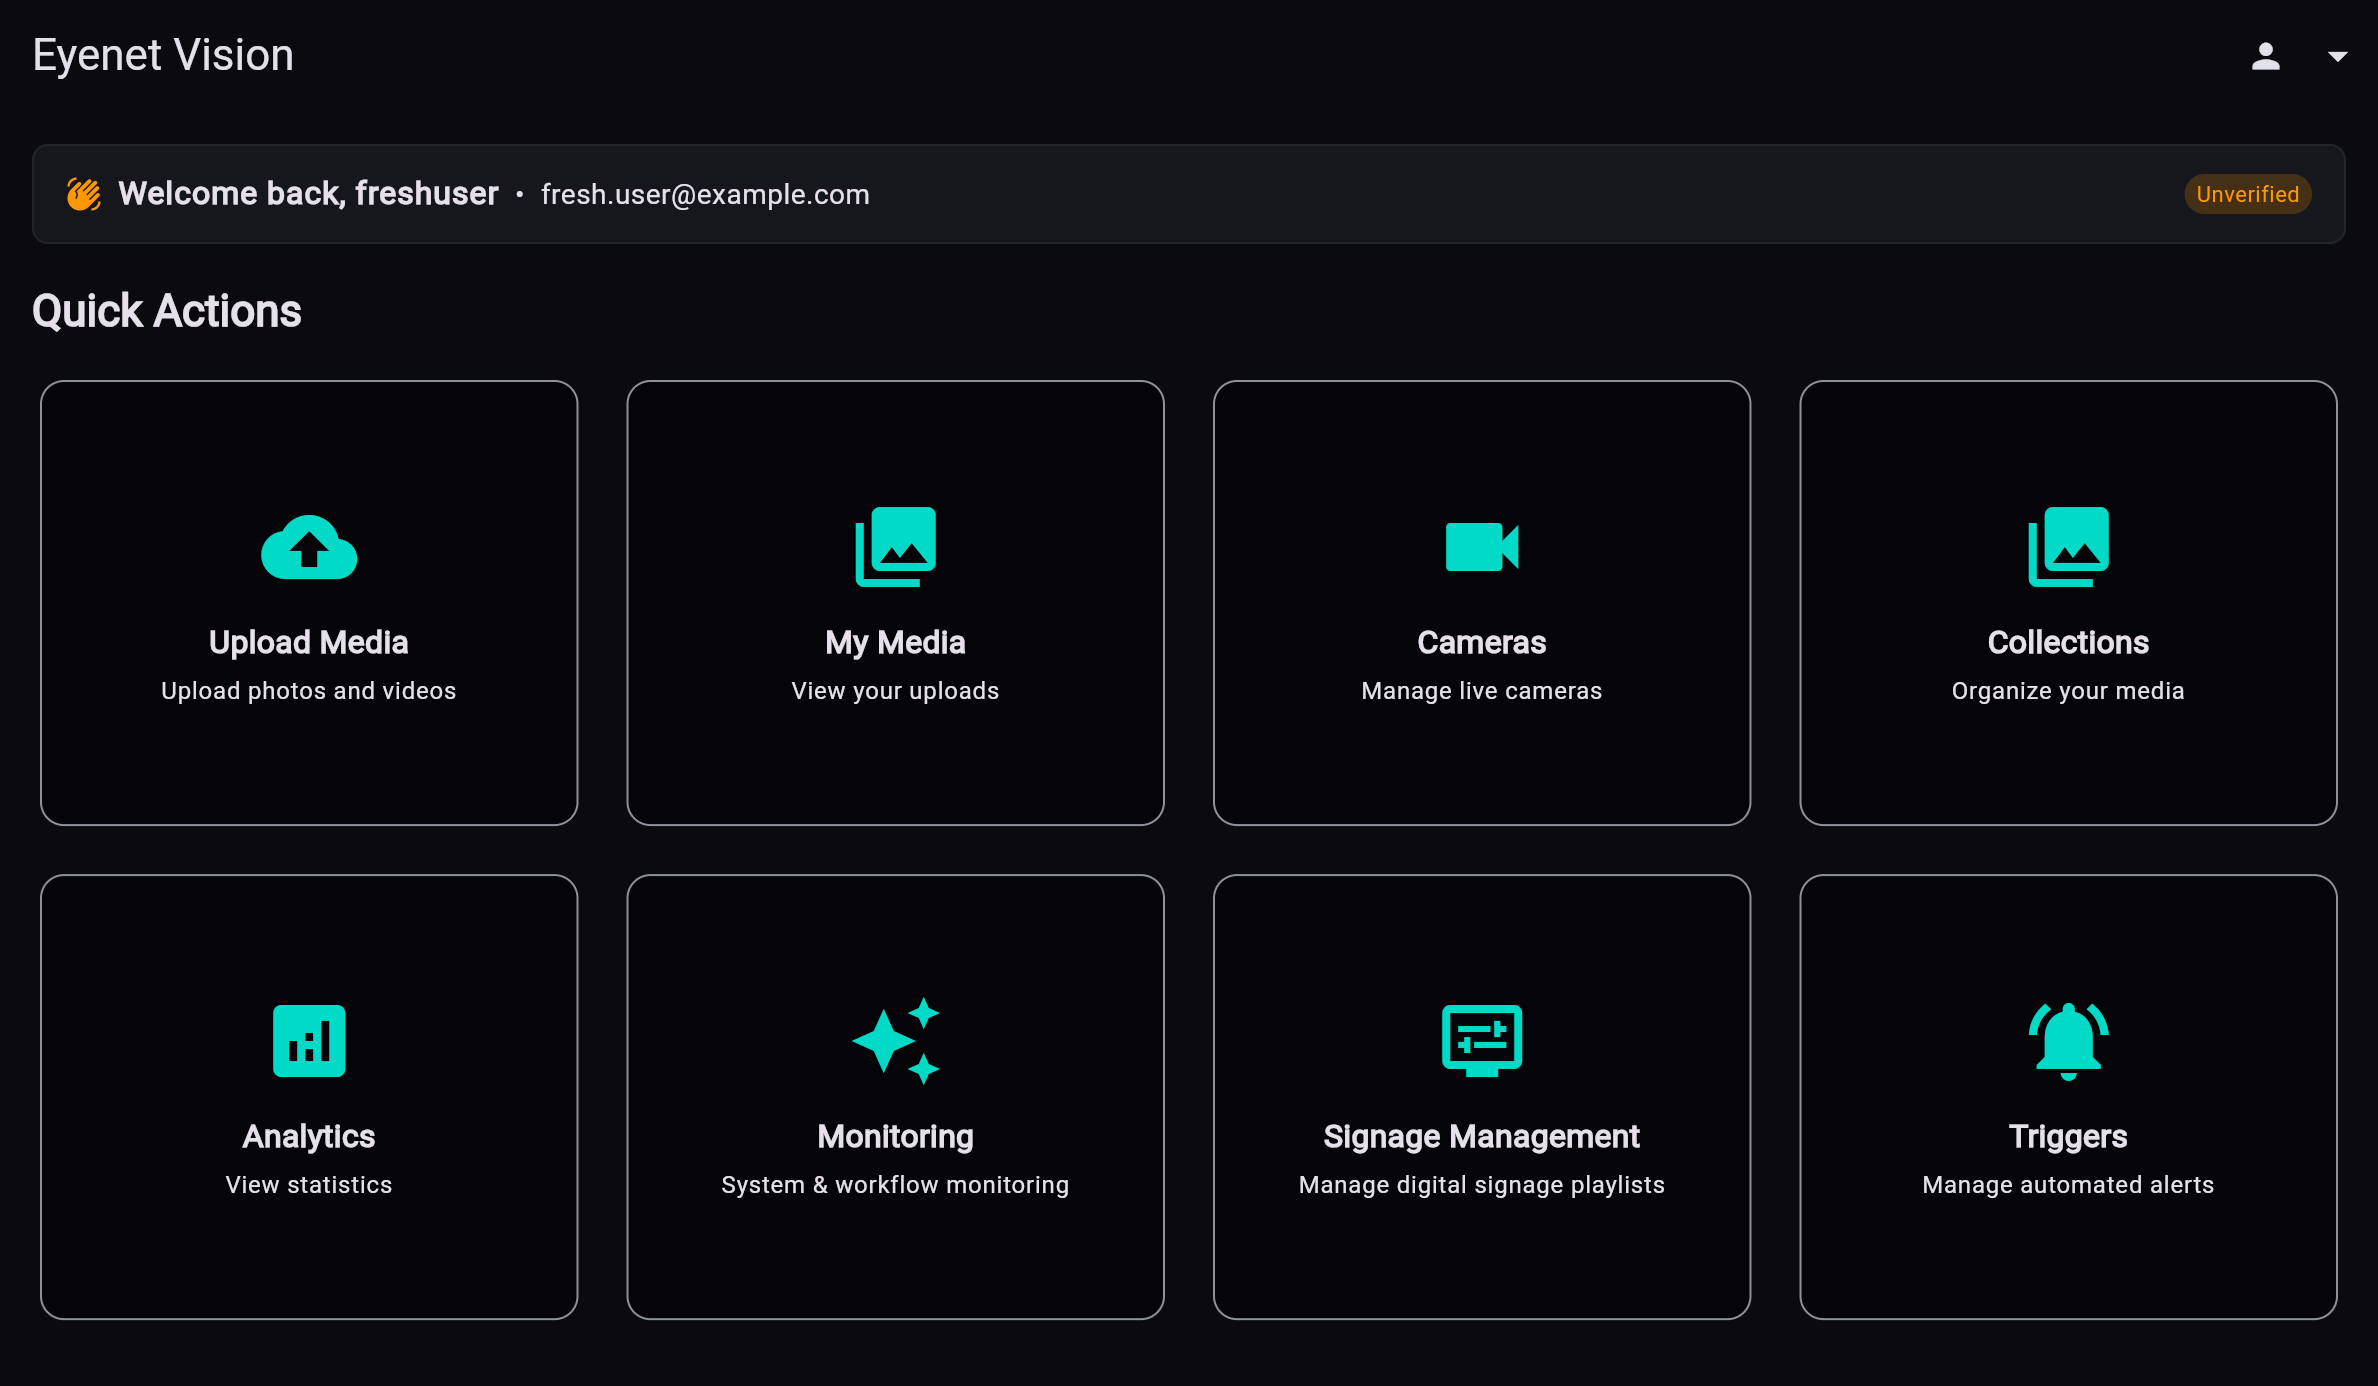Open the Collections card to organize media
The image size is (2378, 1386).
tap(2068, 602)
